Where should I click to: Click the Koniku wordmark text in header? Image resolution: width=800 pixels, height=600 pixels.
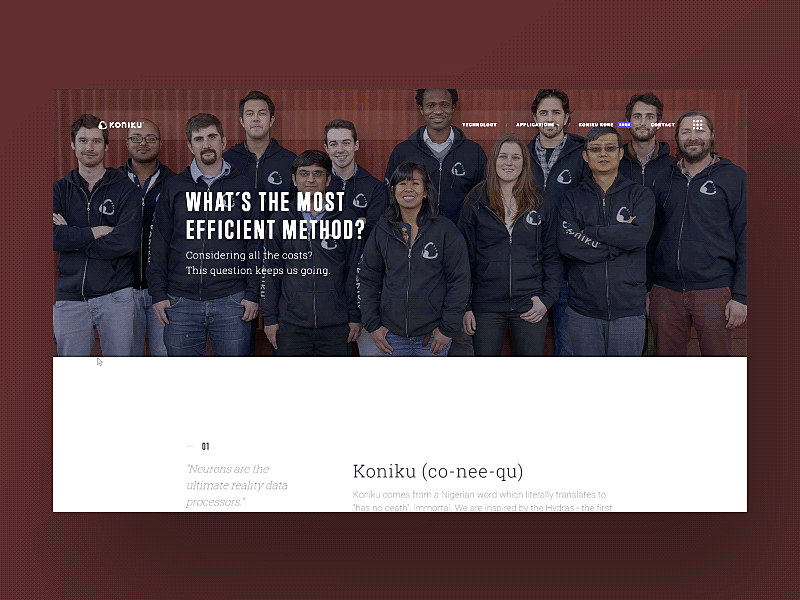coord(126,125)
